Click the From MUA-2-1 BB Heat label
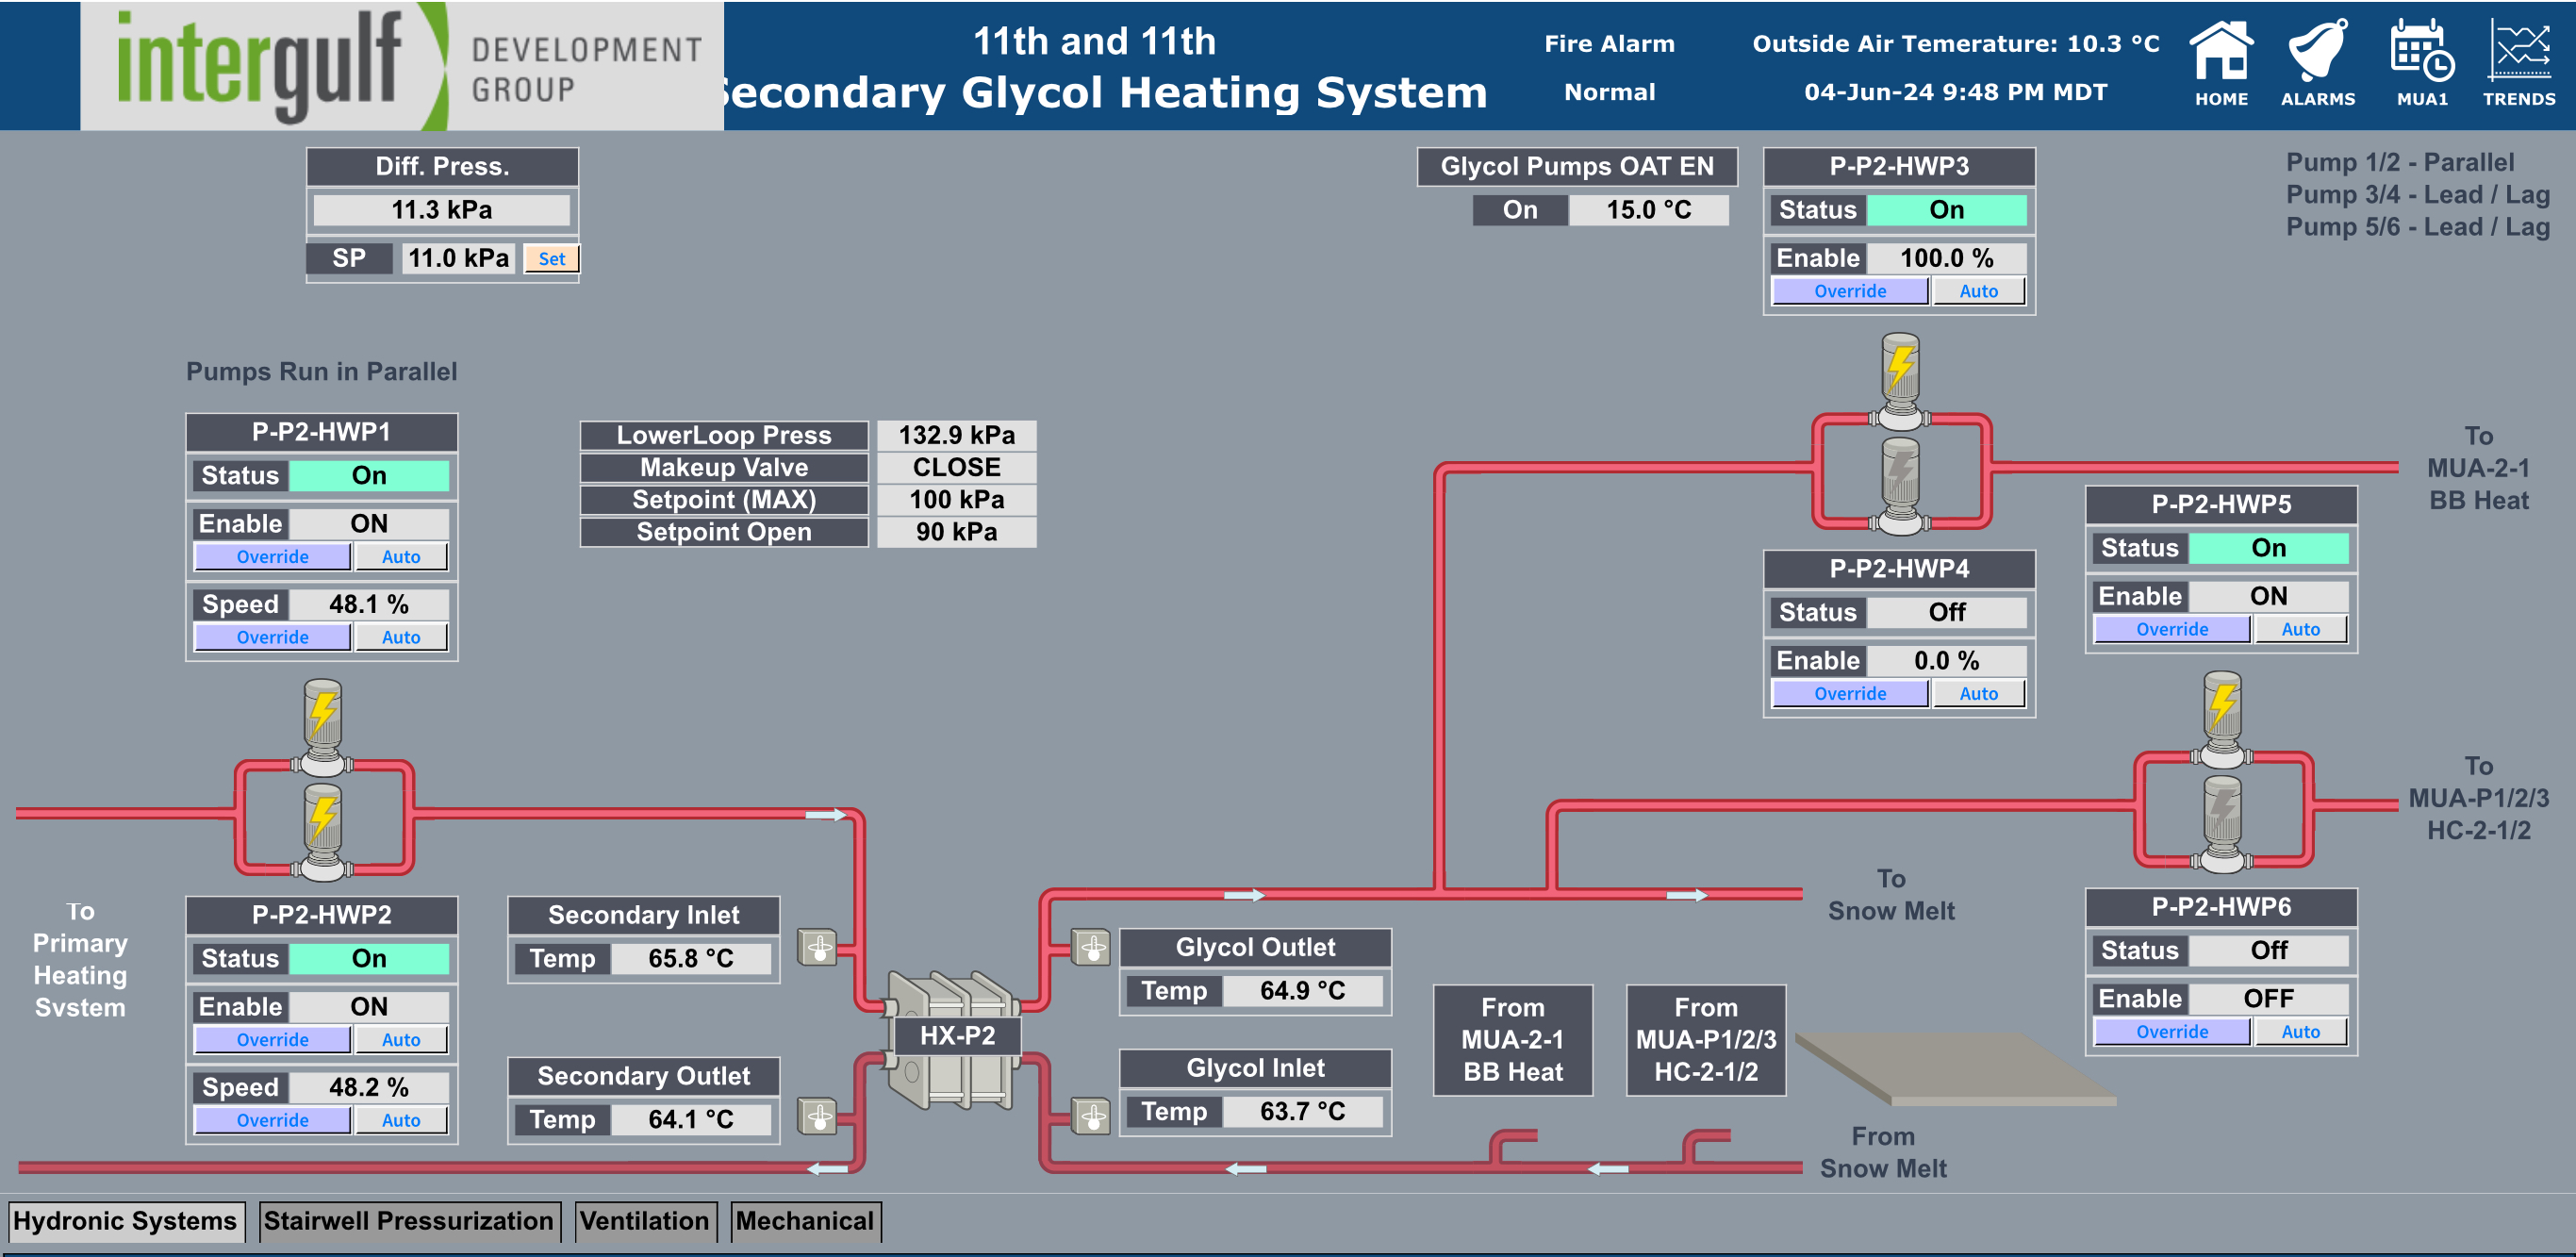2576x1257 pixels. (1513, 1040)
